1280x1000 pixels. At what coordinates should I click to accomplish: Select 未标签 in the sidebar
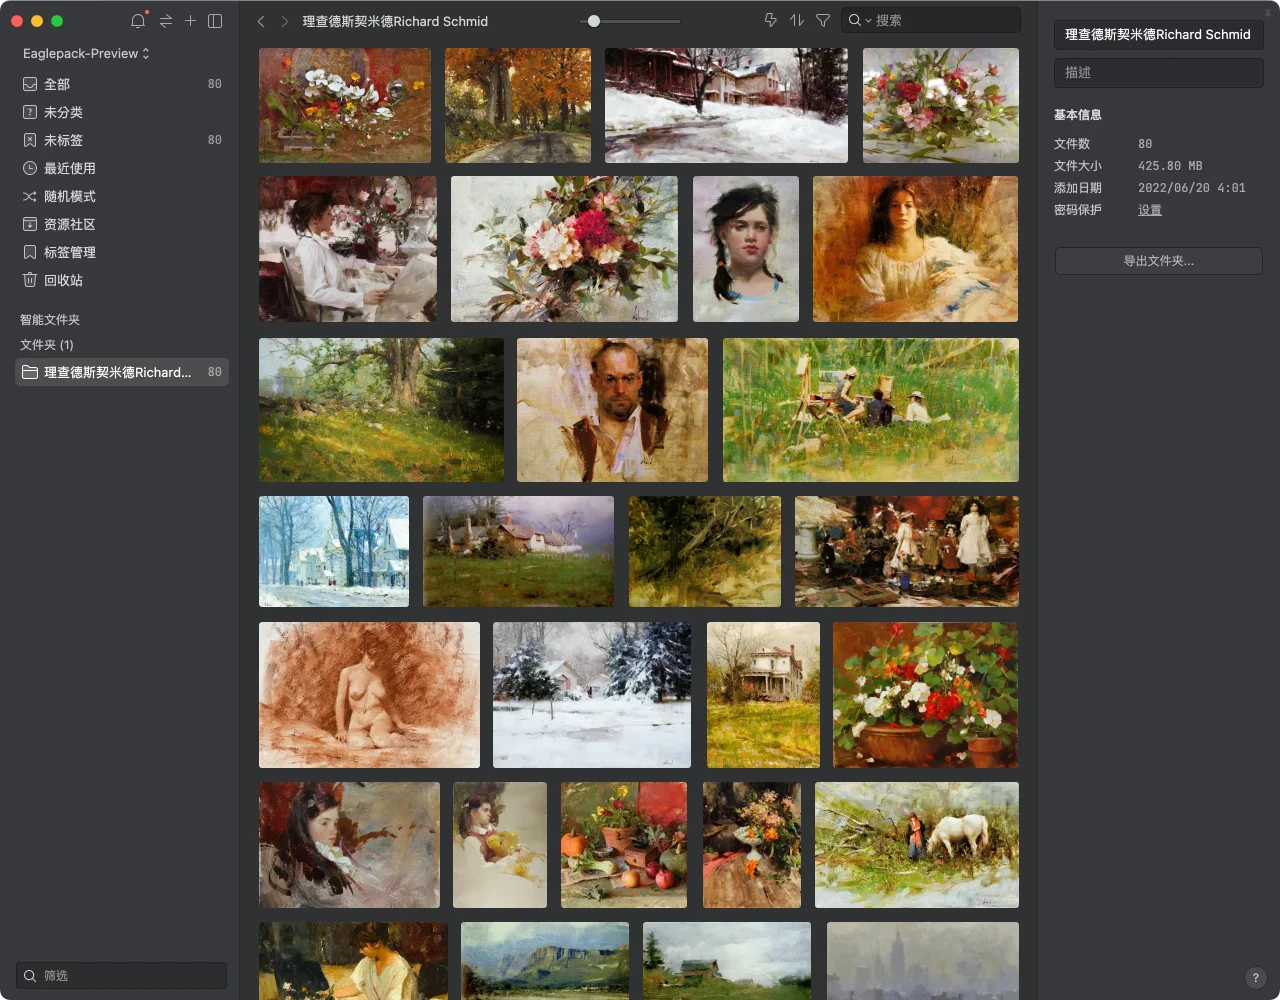coord(122,140)
